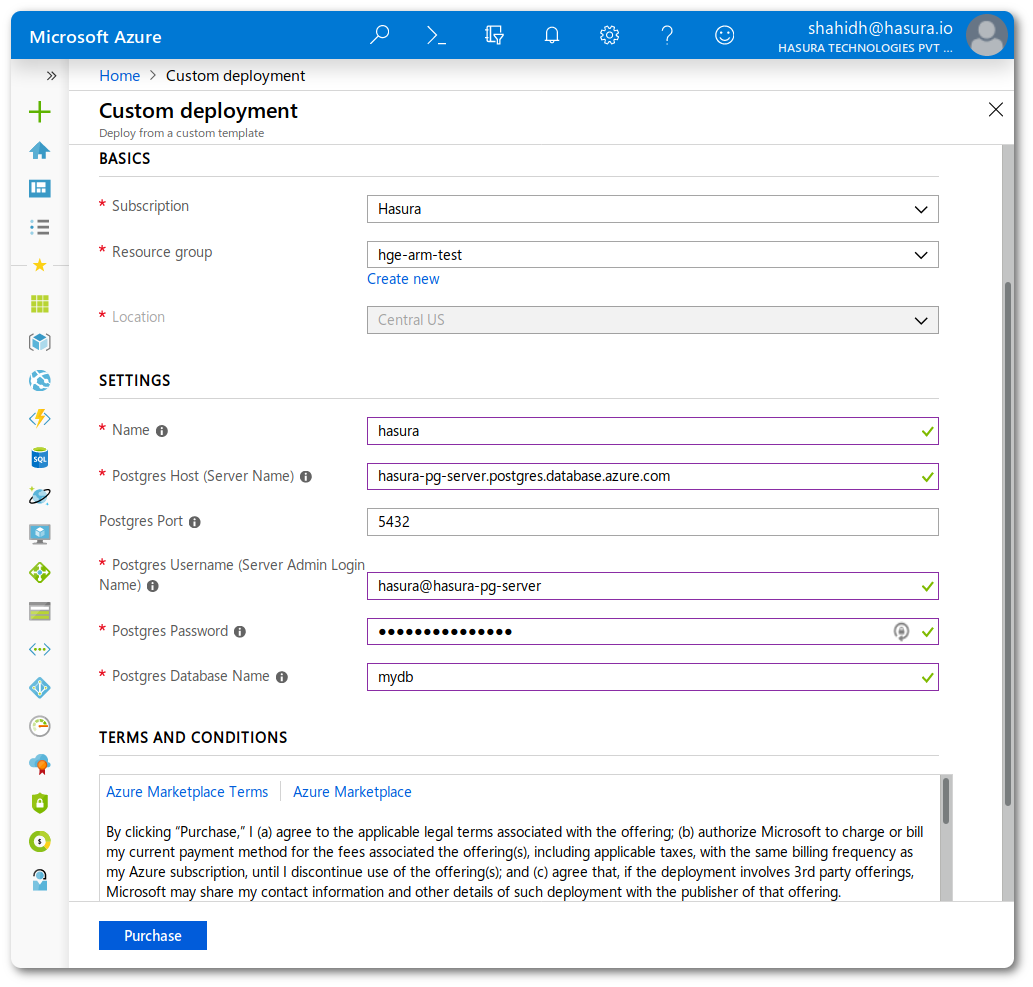
Task: Open the notifications bell
Action: coord(551,34)
